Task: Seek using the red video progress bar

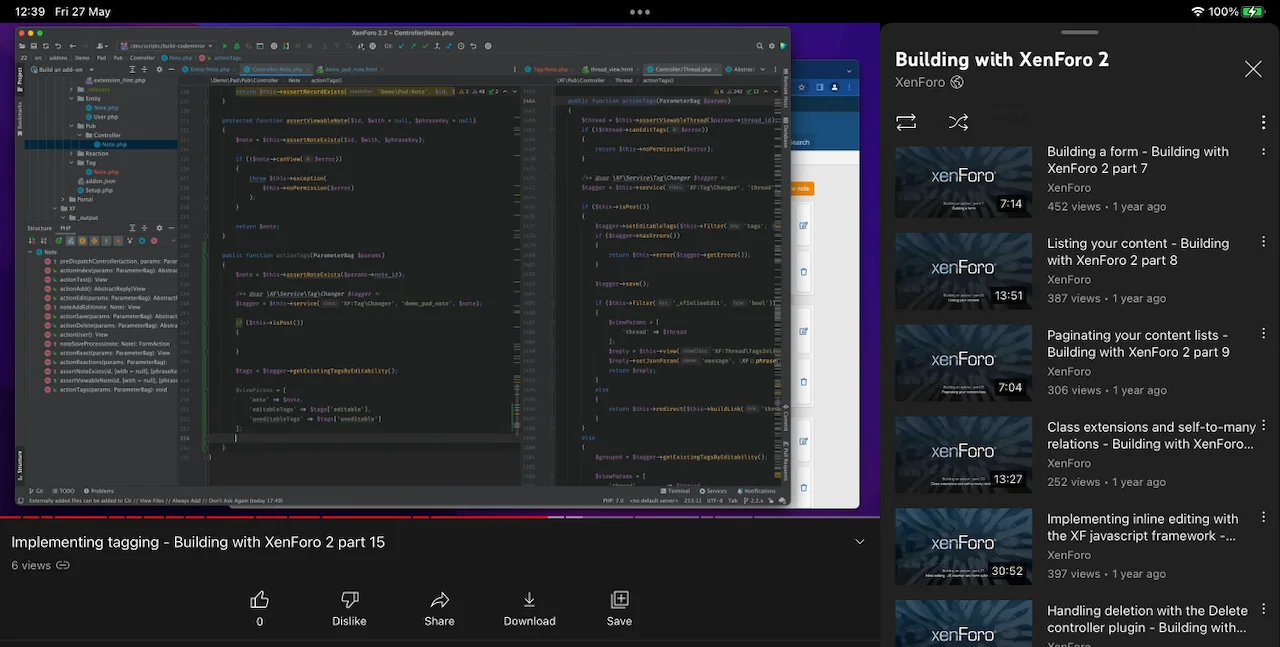Action: pos(440,517)
